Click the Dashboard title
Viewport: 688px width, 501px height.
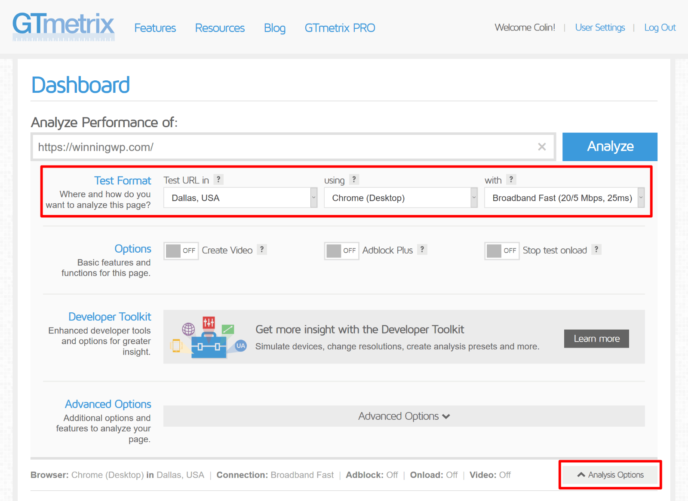pos(81,85)
